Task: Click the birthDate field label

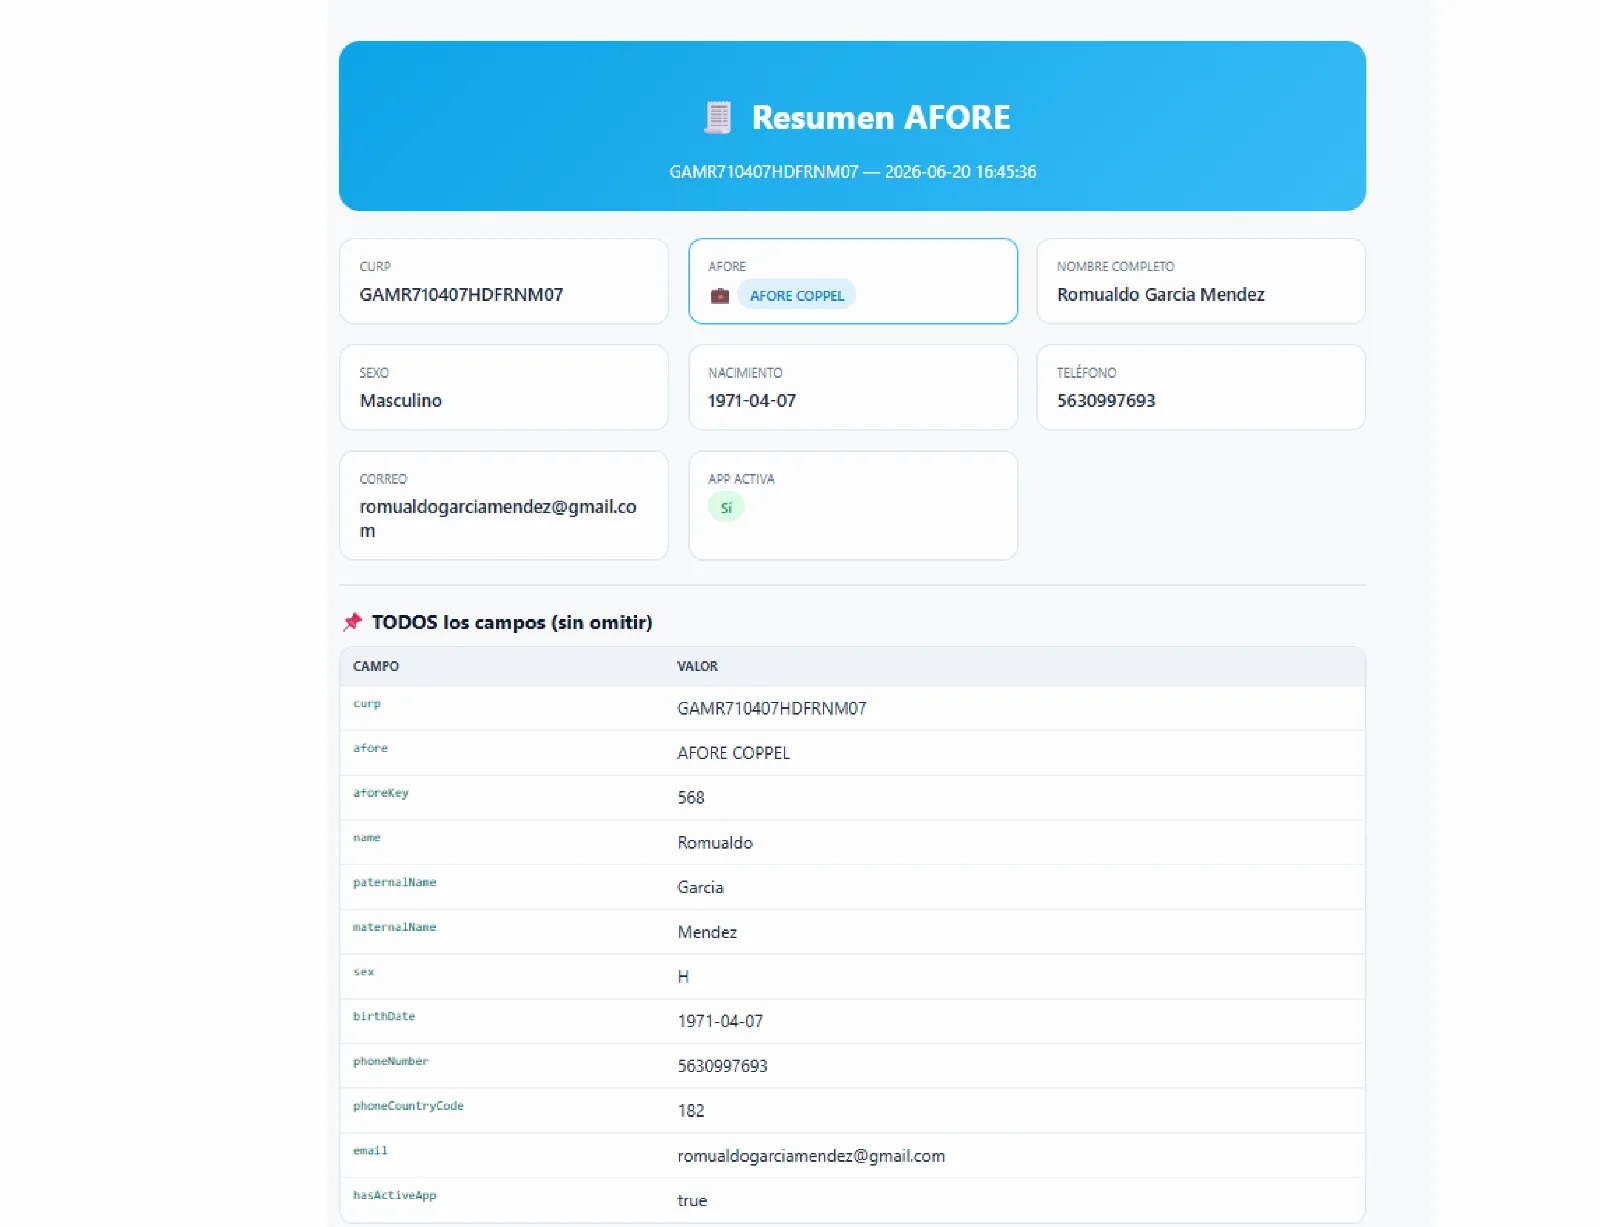Action: [384, 1016]
